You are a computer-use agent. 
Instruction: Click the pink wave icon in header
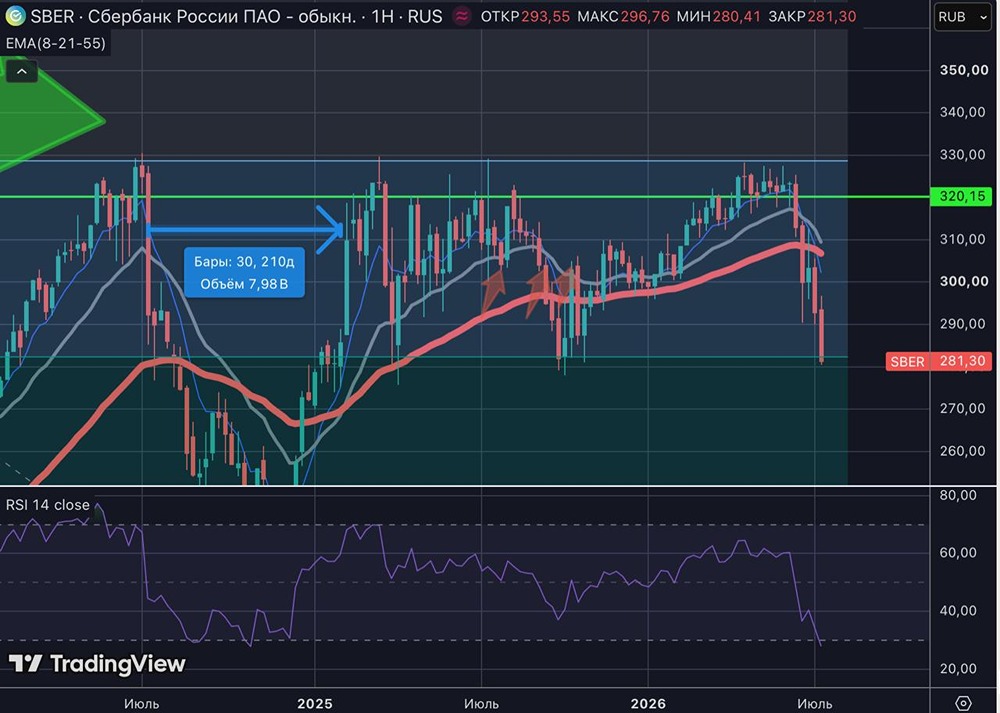pyautogui.click(x=462, y=16)
